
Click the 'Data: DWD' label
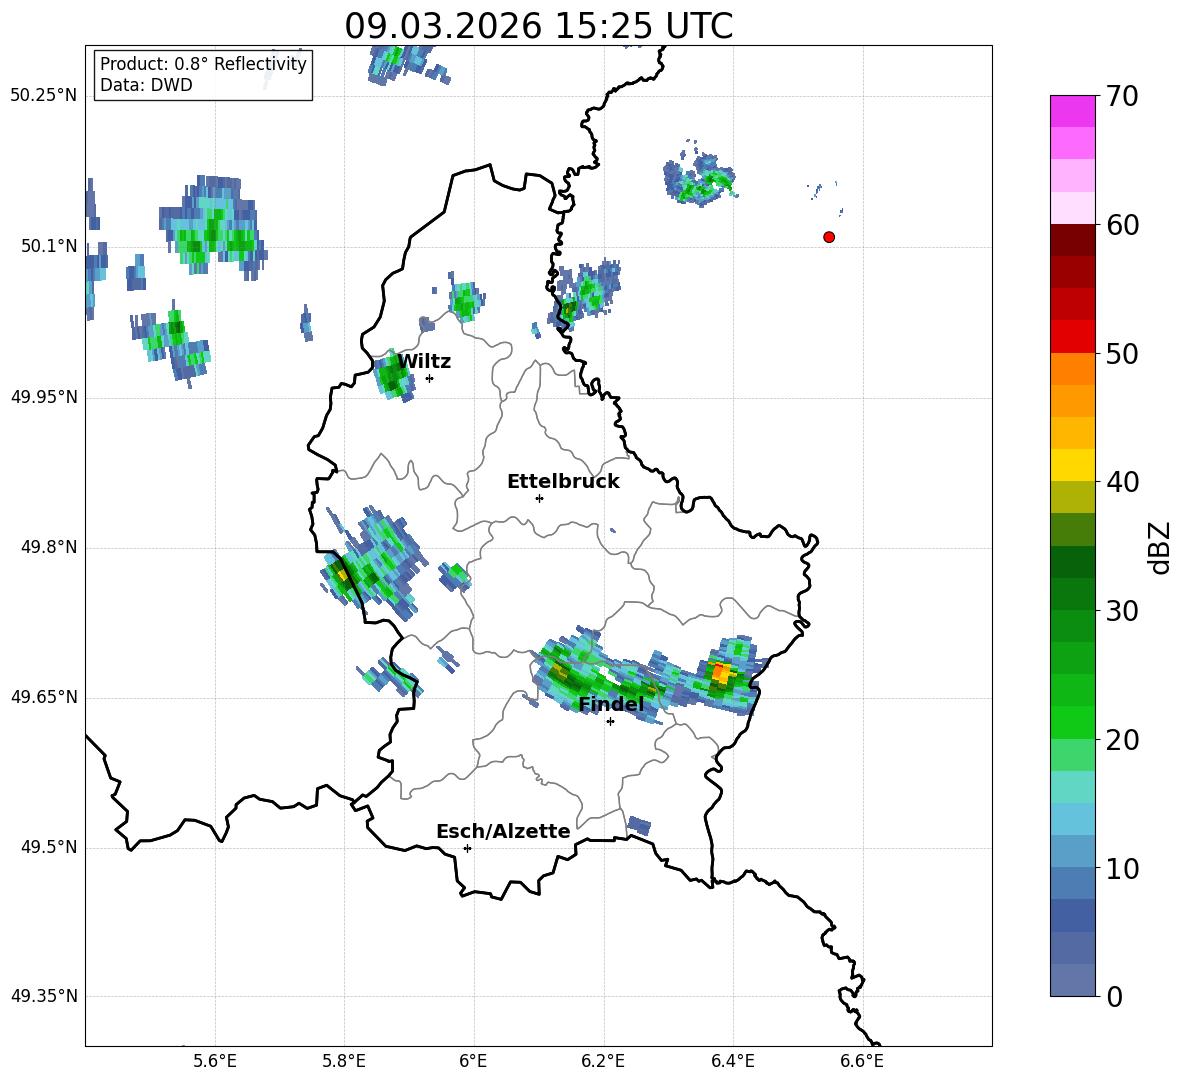[146, 85]
